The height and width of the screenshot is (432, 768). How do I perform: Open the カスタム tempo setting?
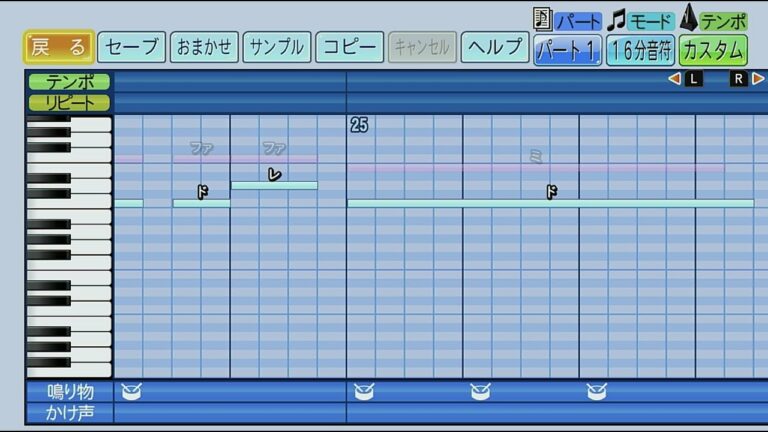pos(713,49)
